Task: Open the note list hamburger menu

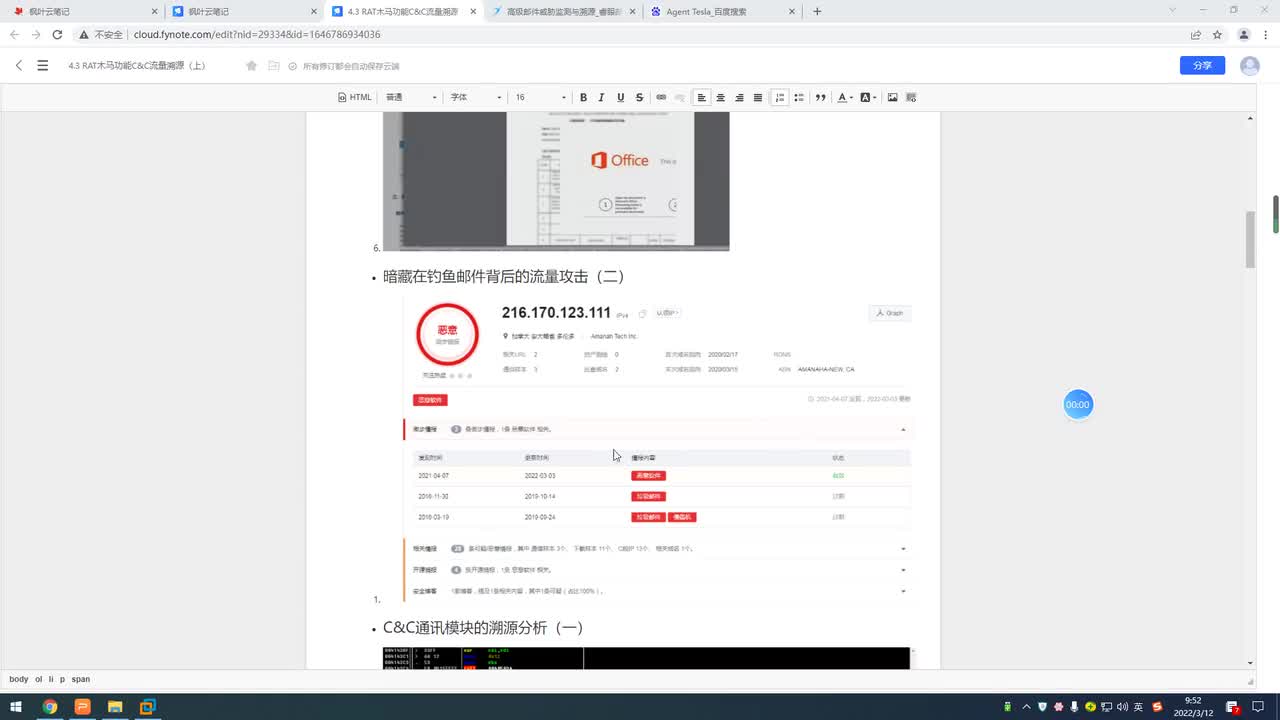Action: point(42,66)
